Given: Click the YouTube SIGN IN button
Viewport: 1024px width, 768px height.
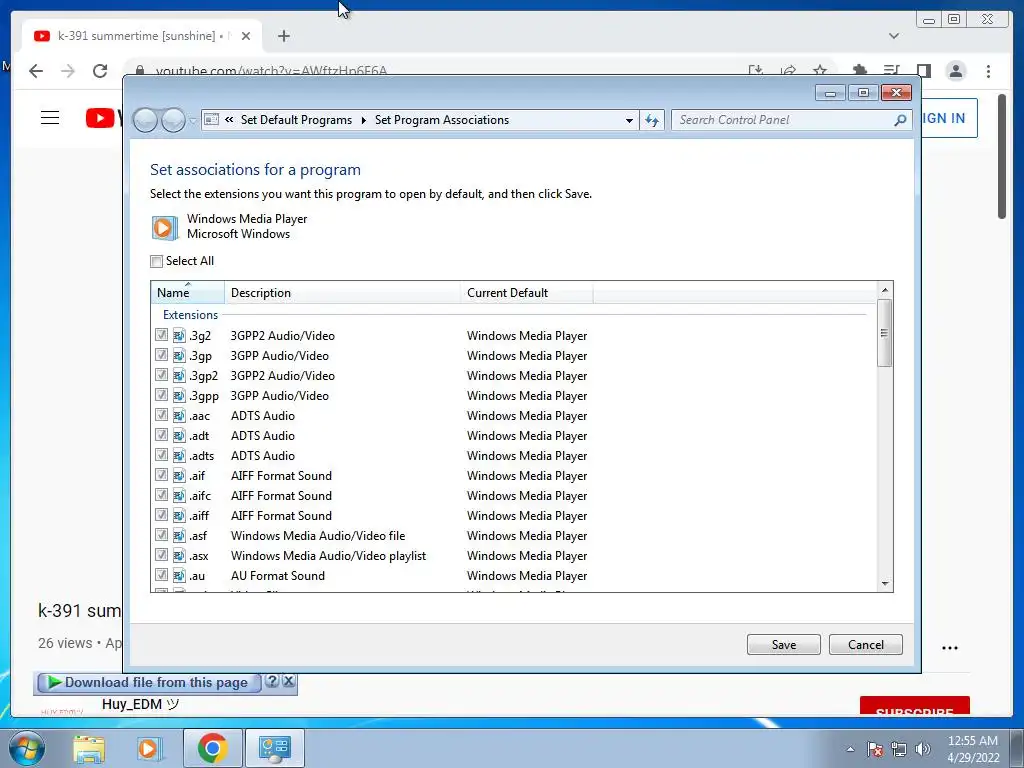Looking at the screenshot, I should point(948,118).
